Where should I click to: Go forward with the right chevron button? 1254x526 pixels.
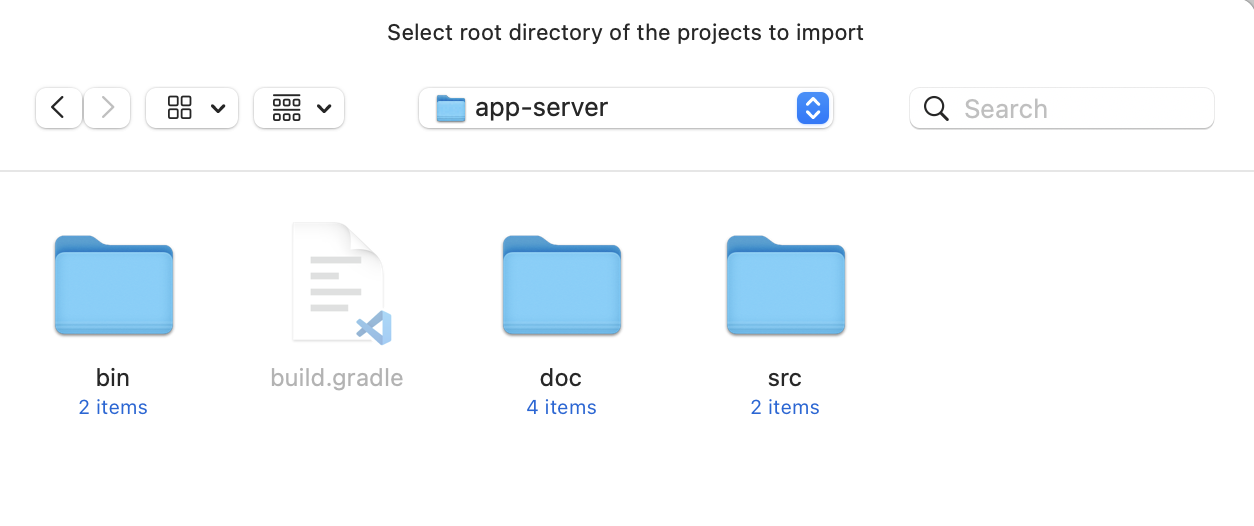point(107,108)
